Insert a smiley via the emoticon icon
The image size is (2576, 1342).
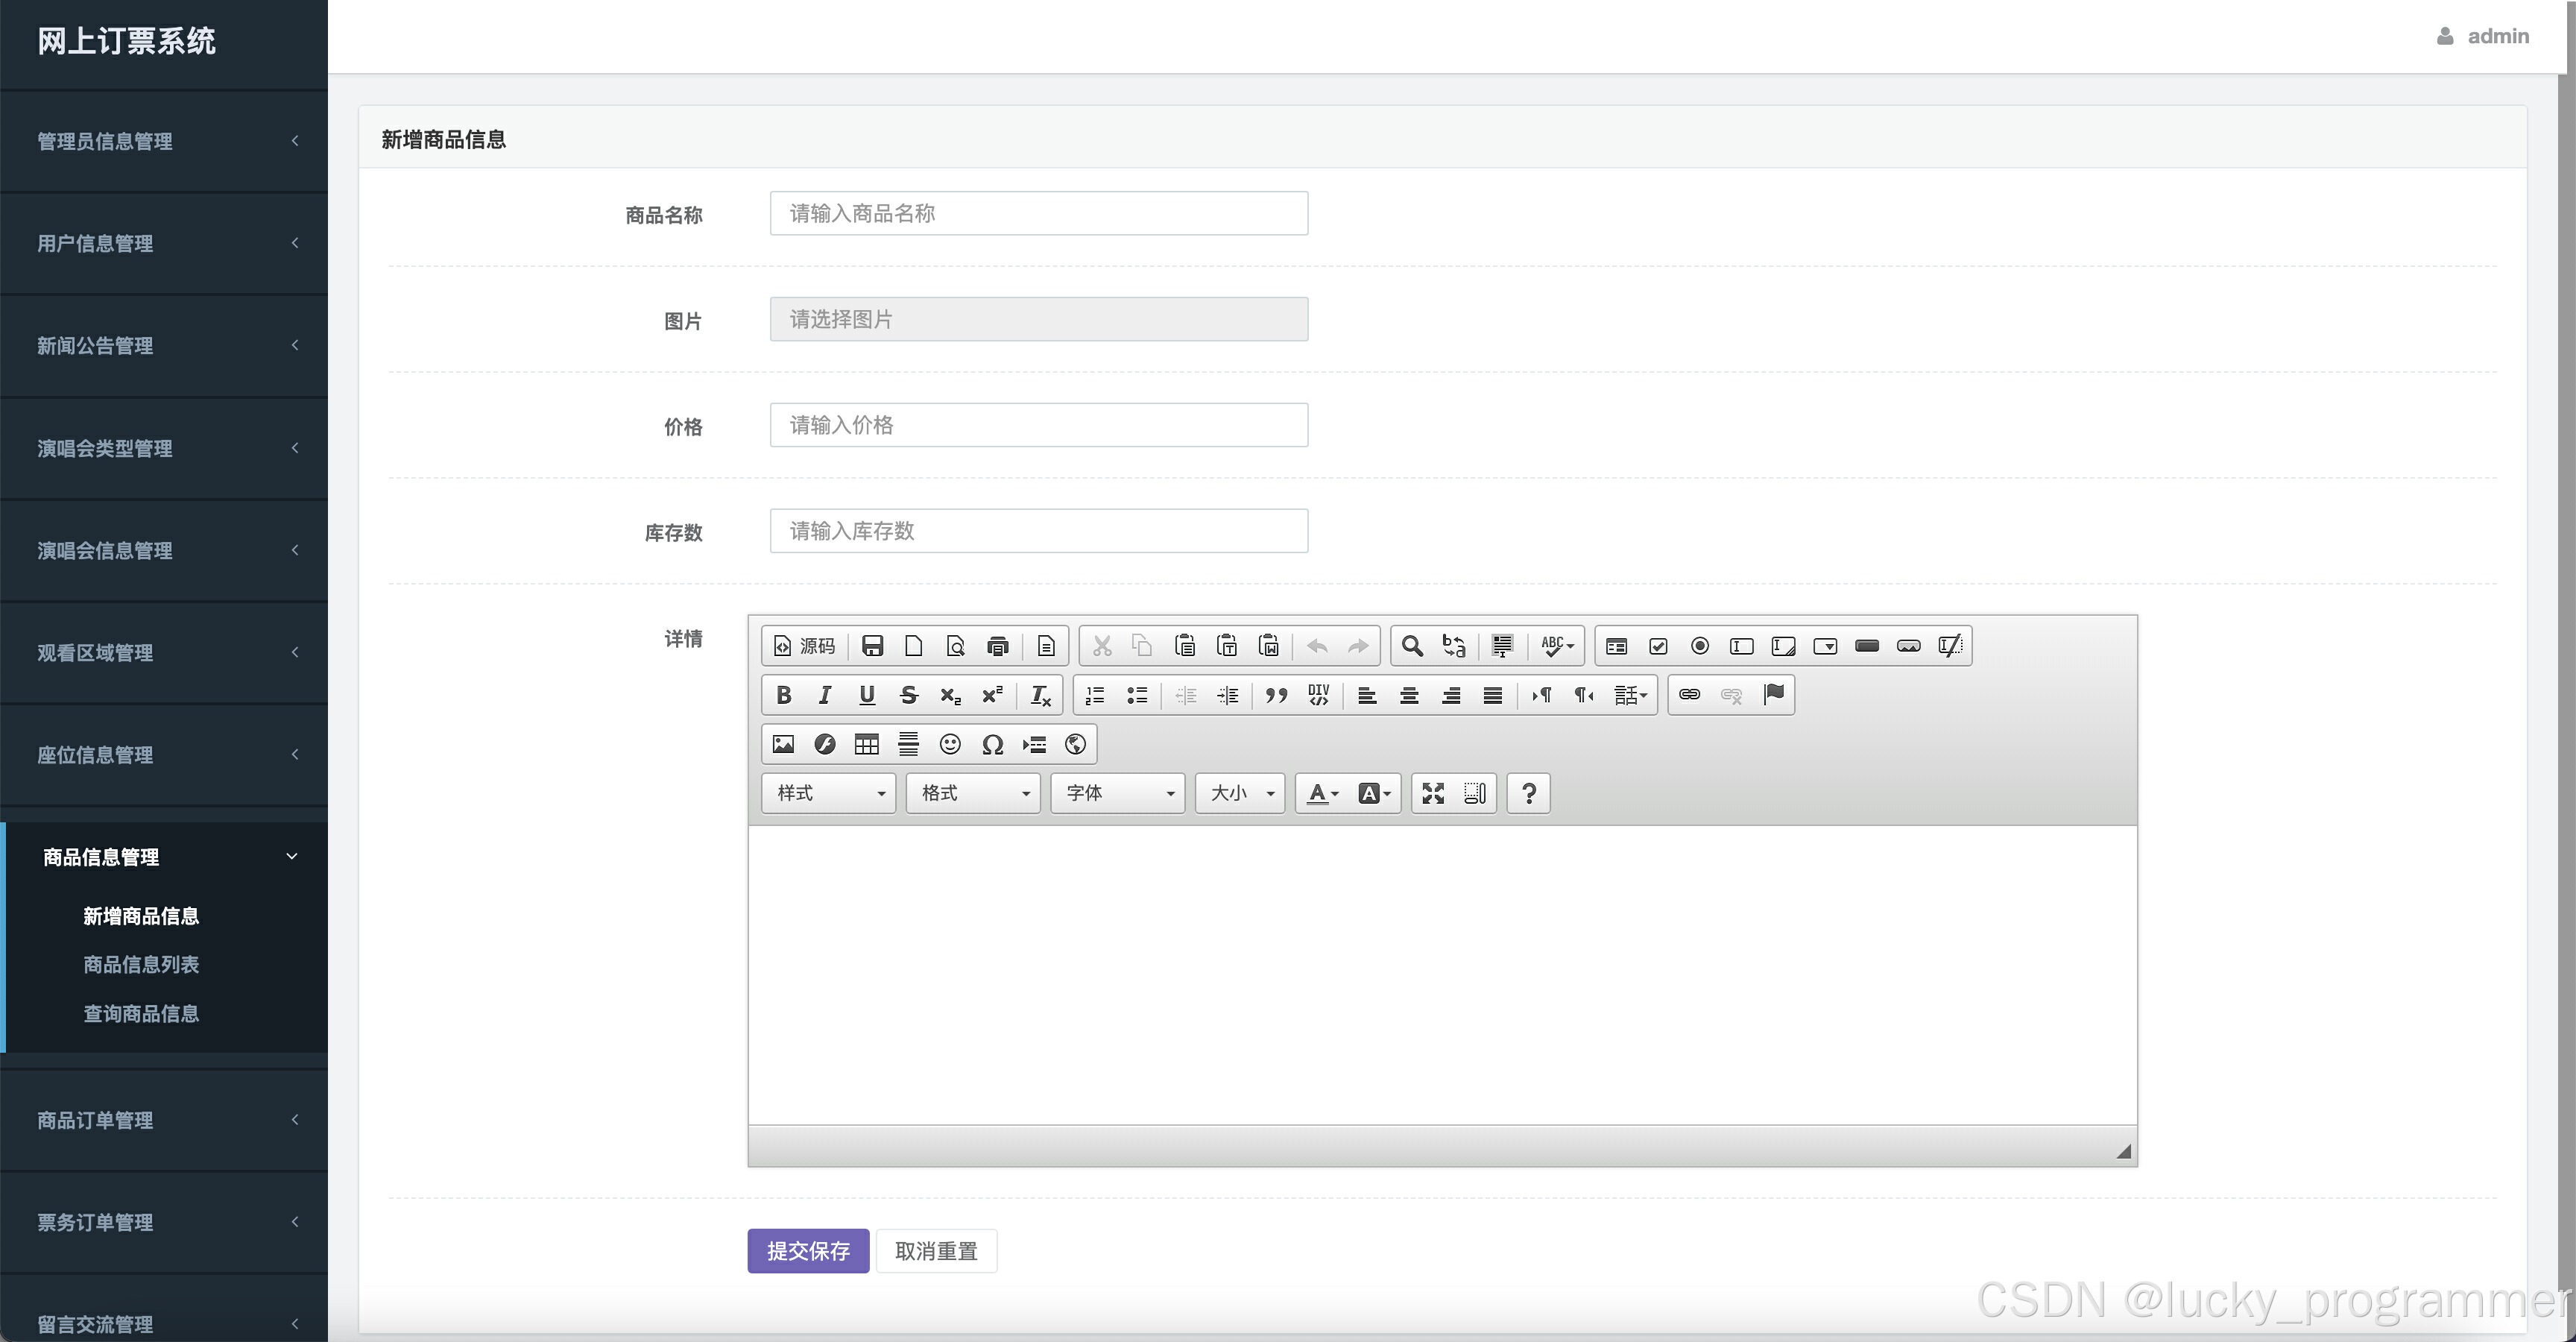pos(950,744)
